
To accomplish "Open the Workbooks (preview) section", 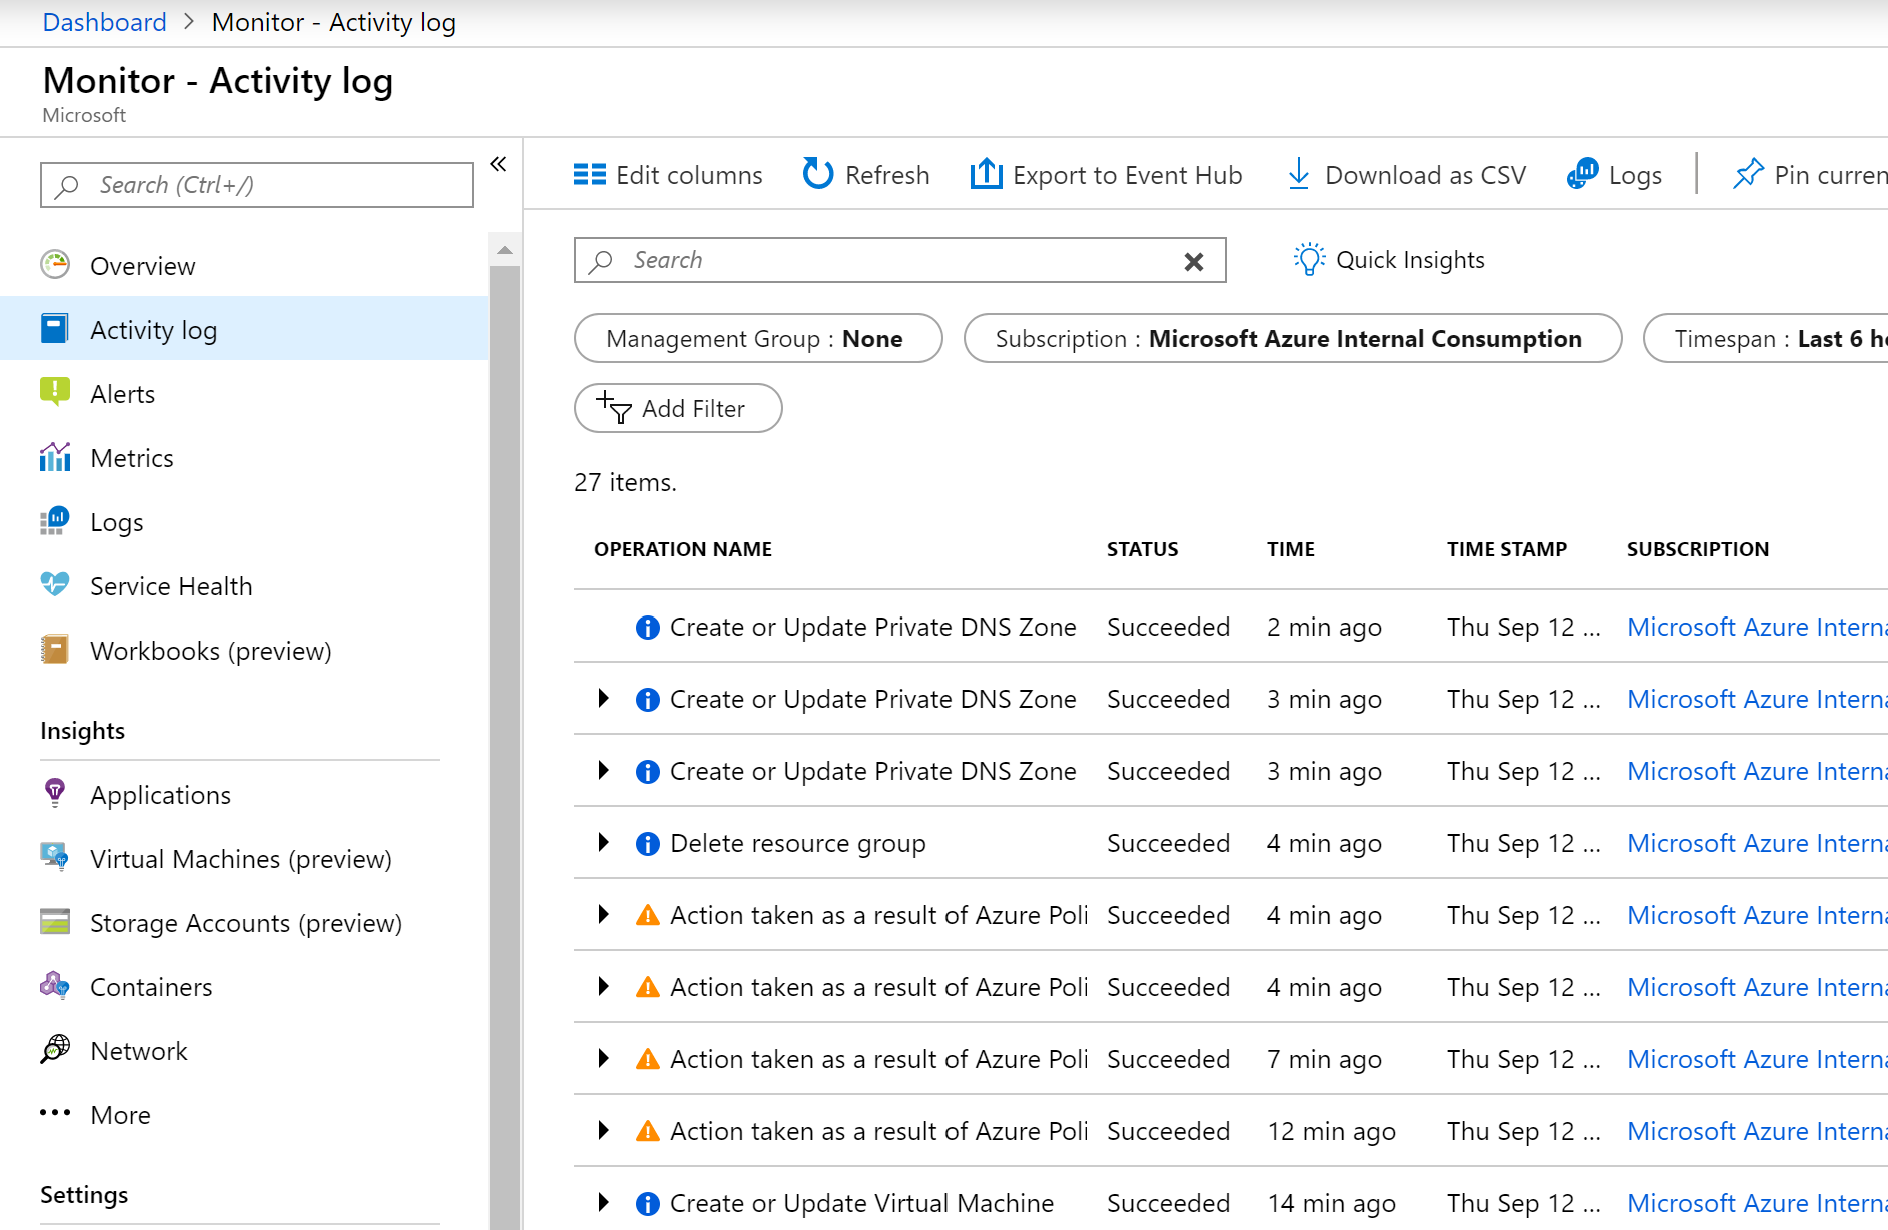I will [210, 650].
